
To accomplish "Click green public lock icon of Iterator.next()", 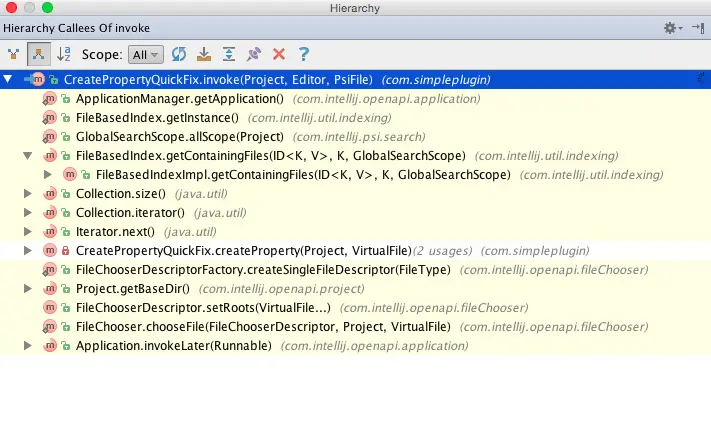I will coord(66,232).
